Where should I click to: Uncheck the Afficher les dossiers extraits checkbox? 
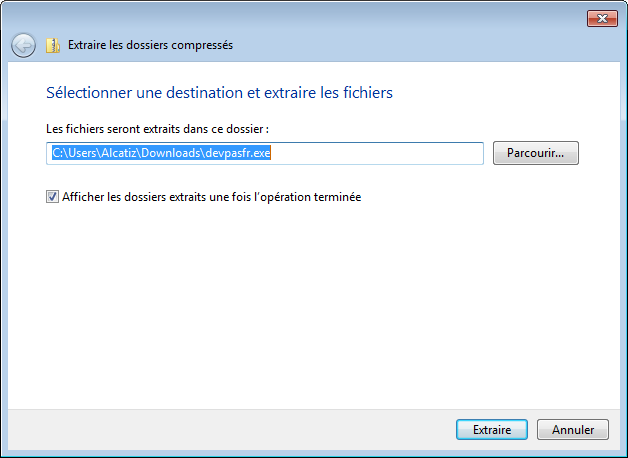[52, 198]
